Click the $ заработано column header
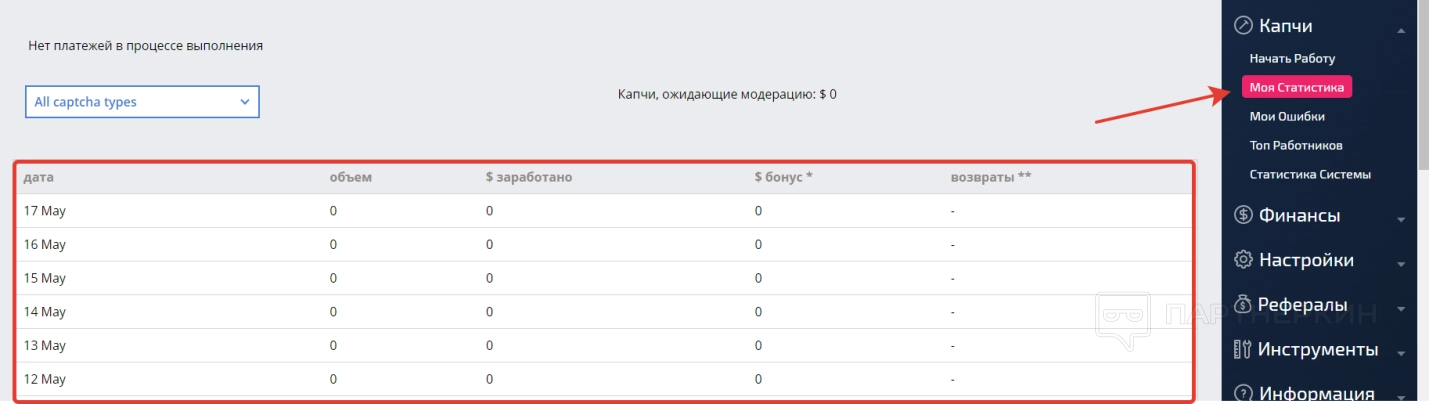 coord(528,177)
